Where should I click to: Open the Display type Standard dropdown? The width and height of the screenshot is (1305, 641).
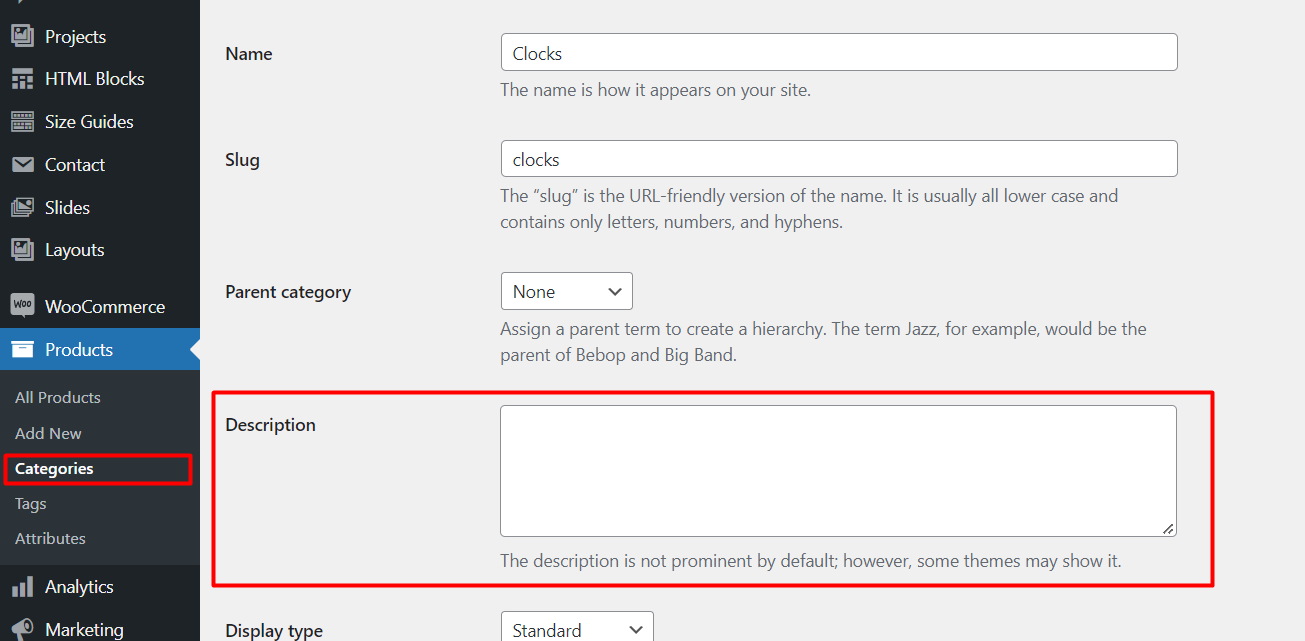[577, 629]
